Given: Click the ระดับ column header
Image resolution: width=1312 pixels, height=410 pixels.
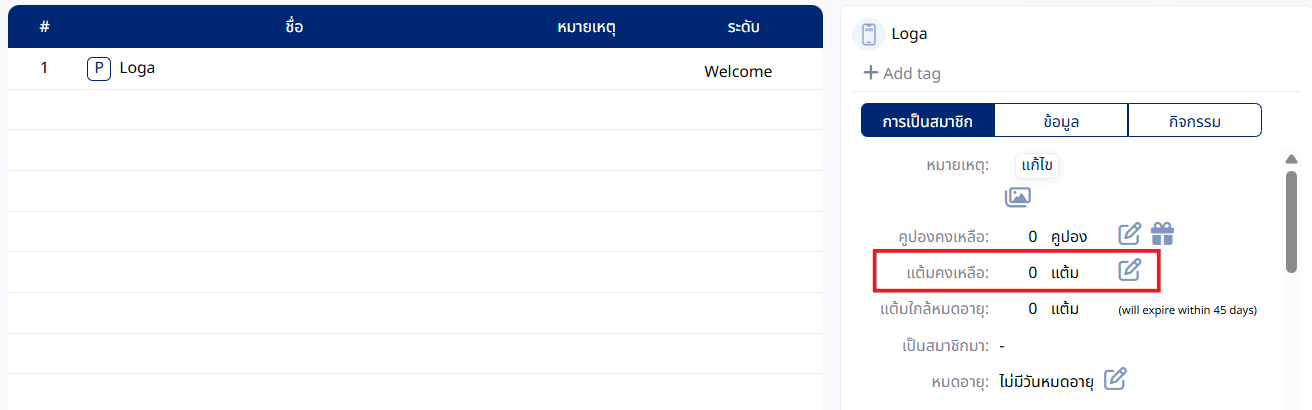Looking at the screenshot, I should pos(744,27).
